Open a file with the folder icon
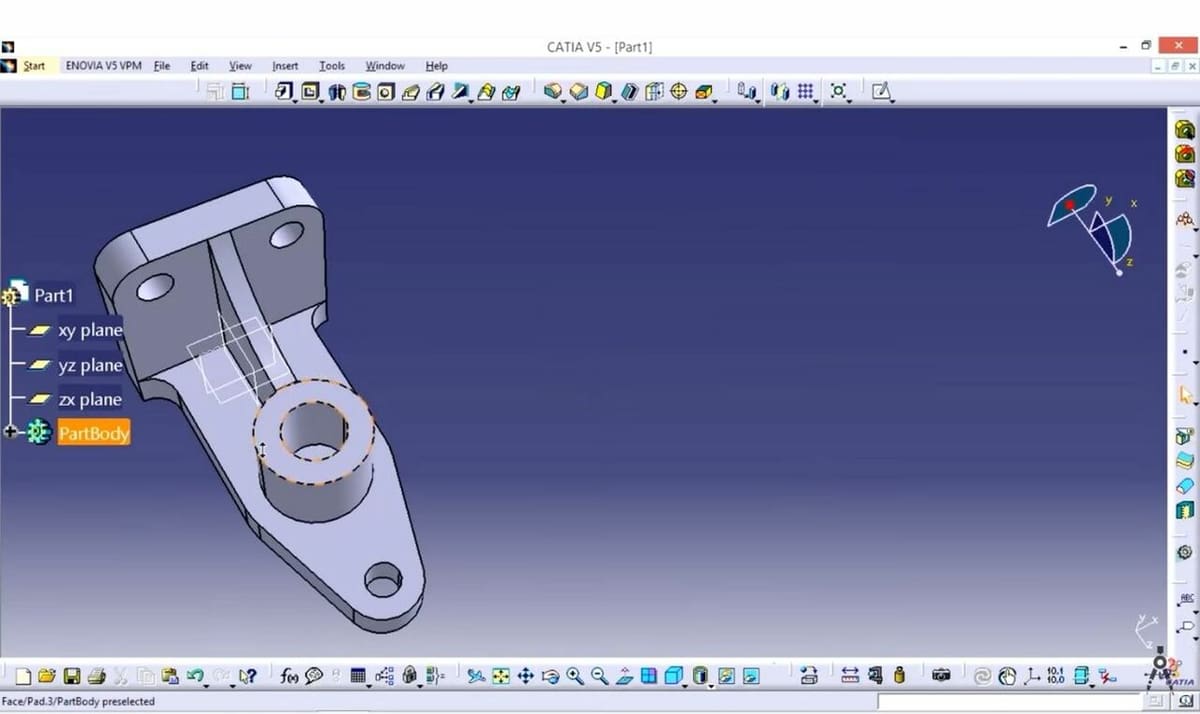Screen dimensions: 1200x714 tap(46, 676)
